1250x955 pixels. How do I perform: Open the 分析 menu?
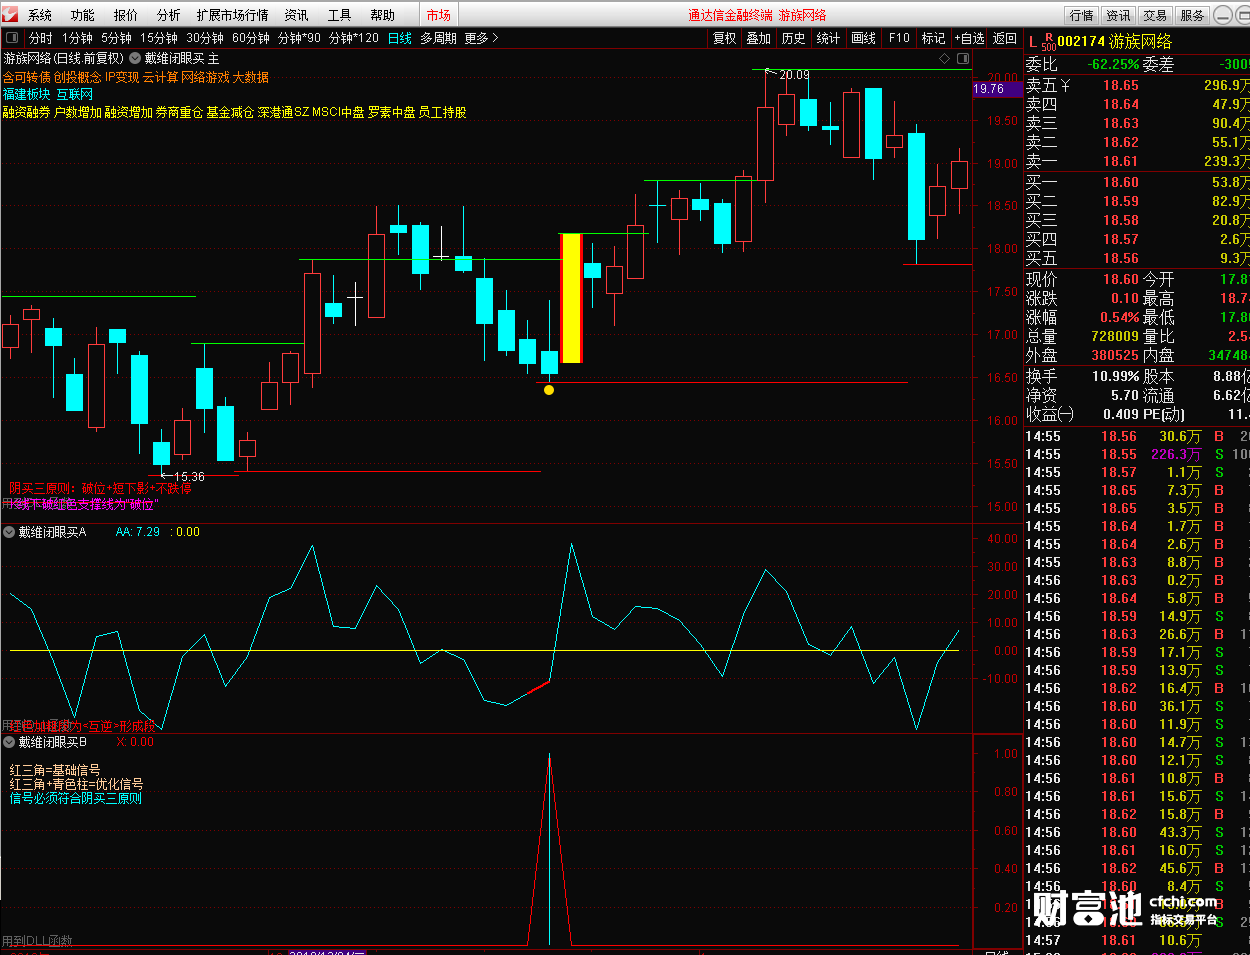pyautogui.click(x=169, y=15)
